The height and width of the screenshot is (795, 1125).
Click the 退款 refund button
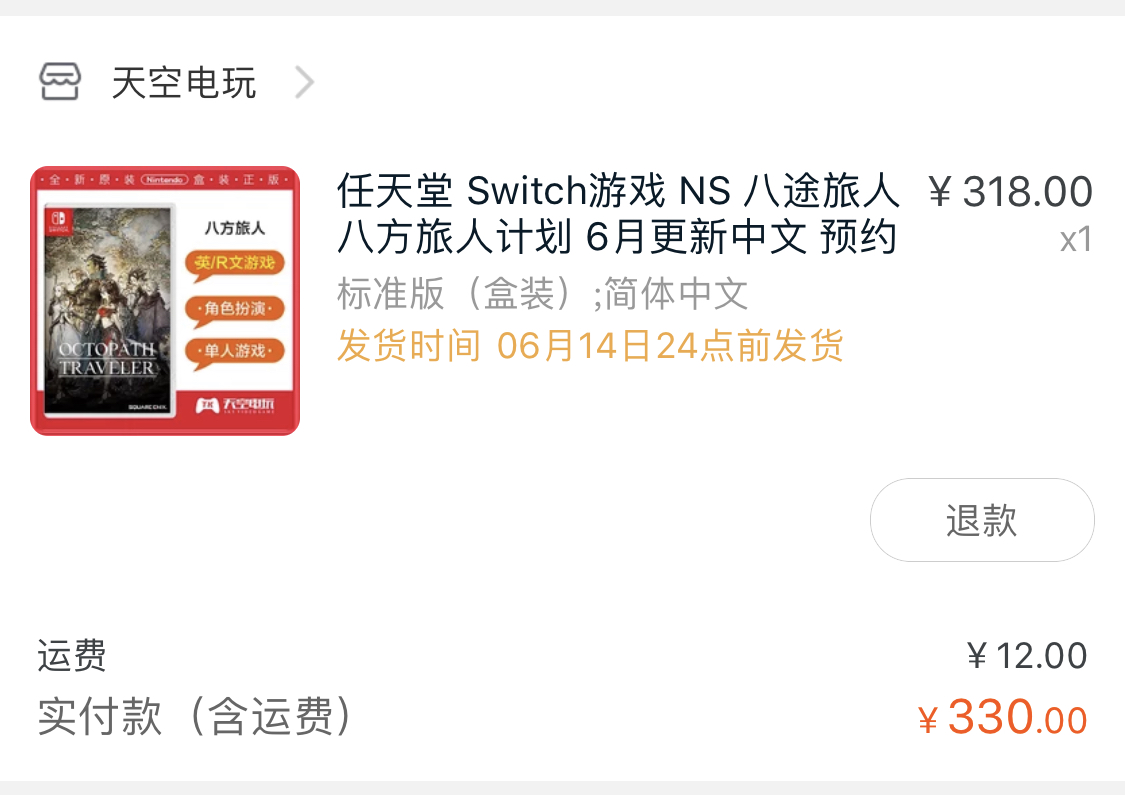(982, 520)
